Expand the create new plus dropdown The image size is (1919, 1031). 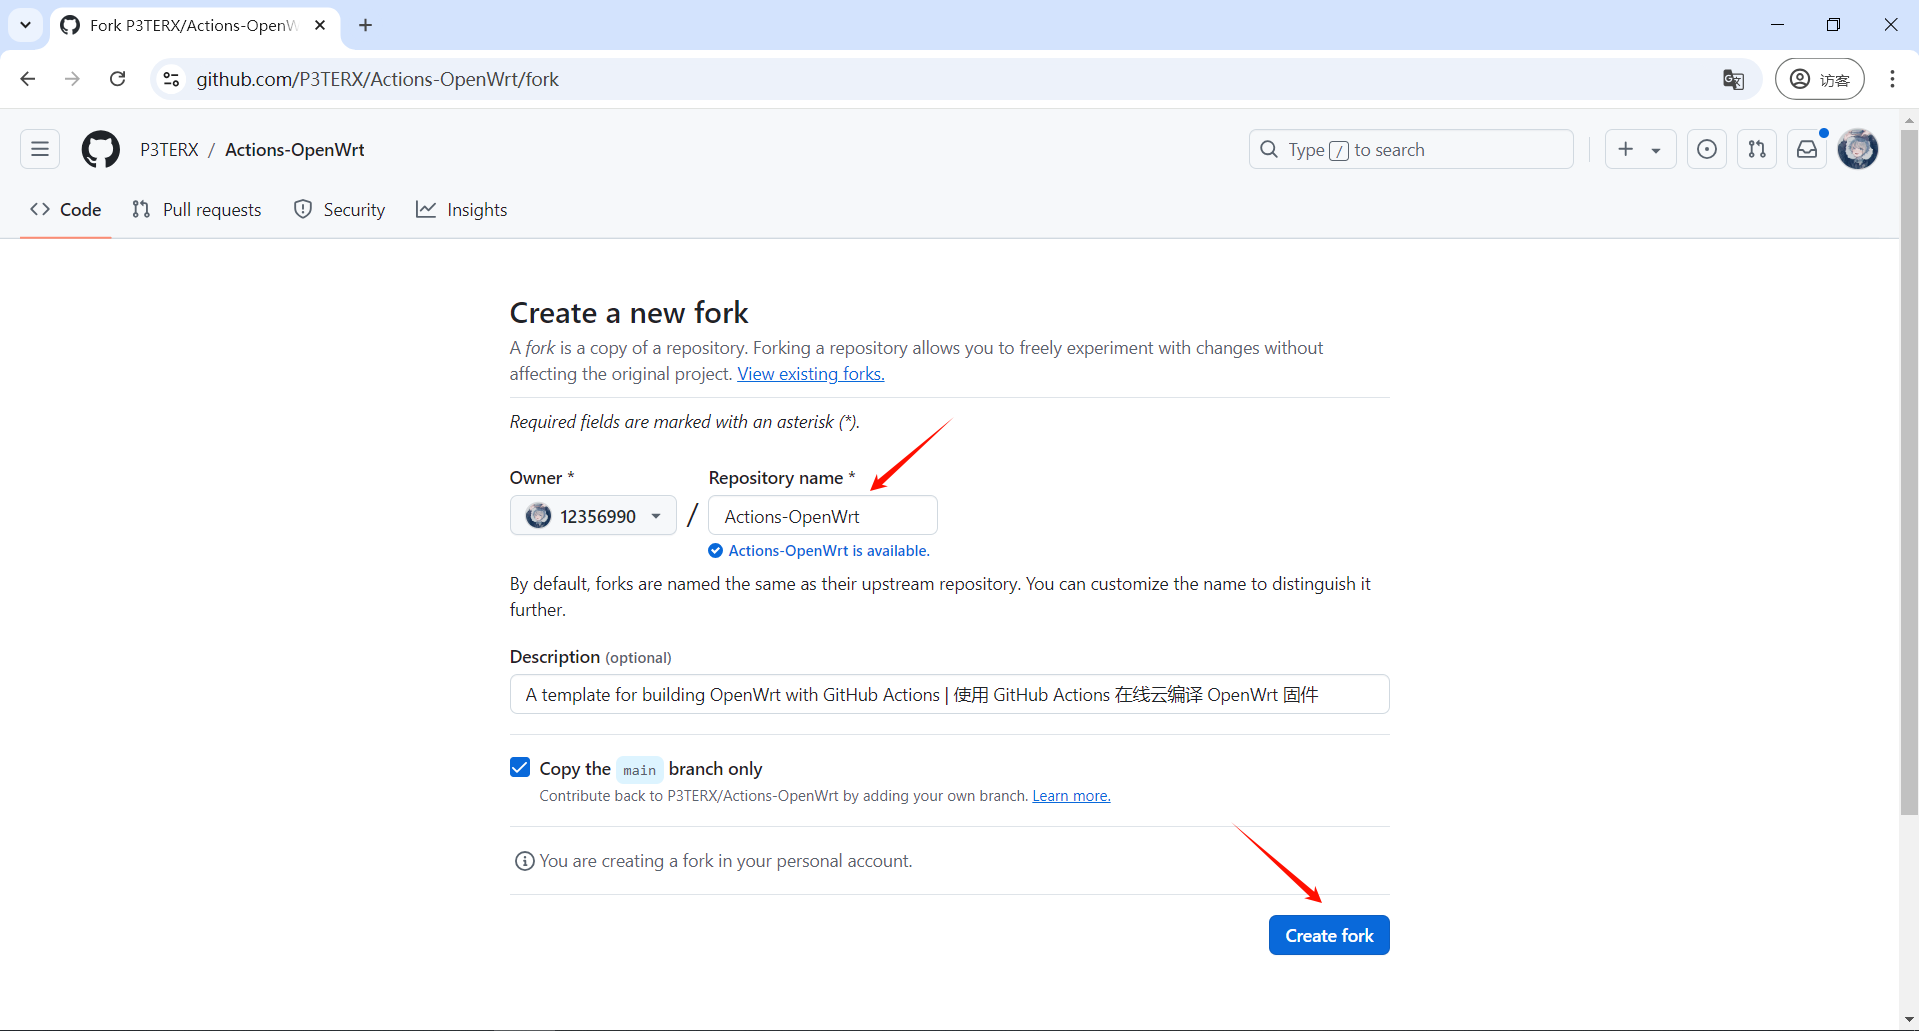(1639, 150)
